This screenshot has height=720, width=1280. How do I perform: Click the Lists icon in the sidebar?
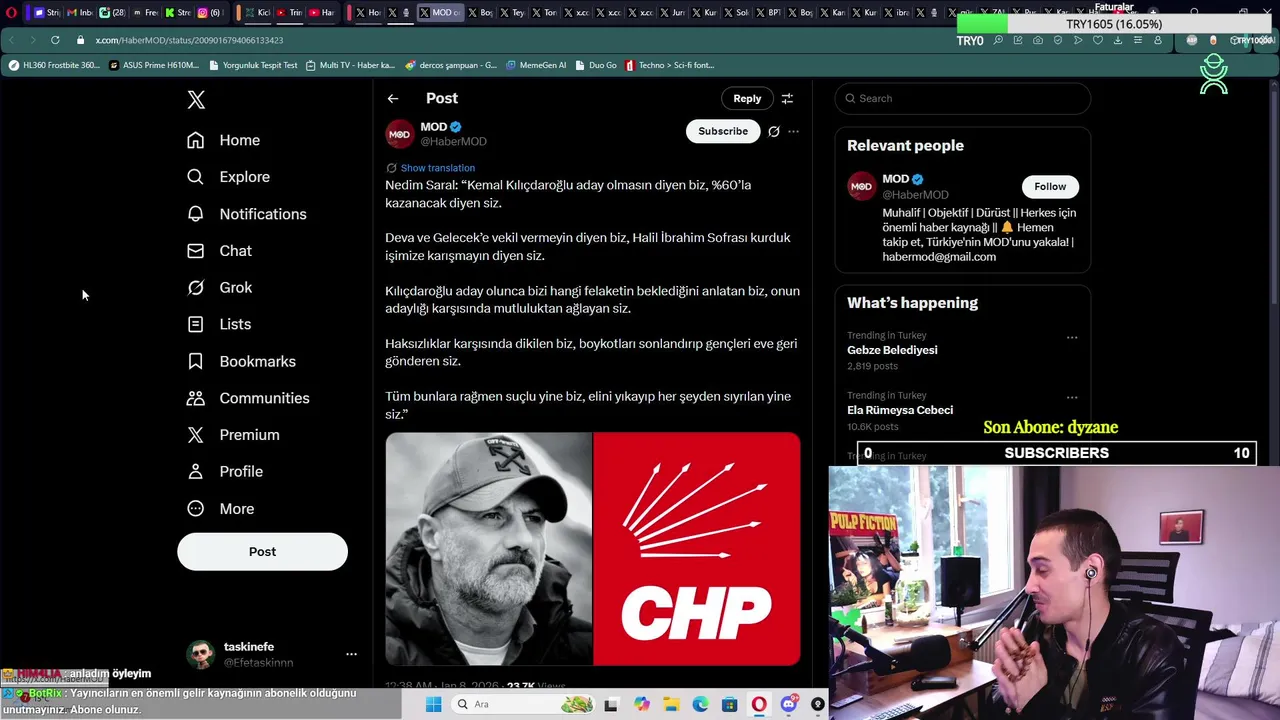tap(196, 324)
